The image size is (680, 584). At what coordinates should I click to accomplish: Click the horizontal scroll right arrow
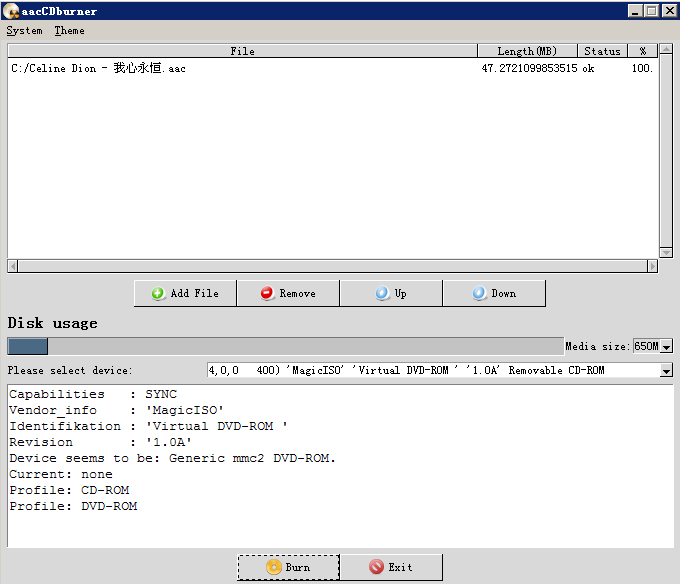point(652,266)
